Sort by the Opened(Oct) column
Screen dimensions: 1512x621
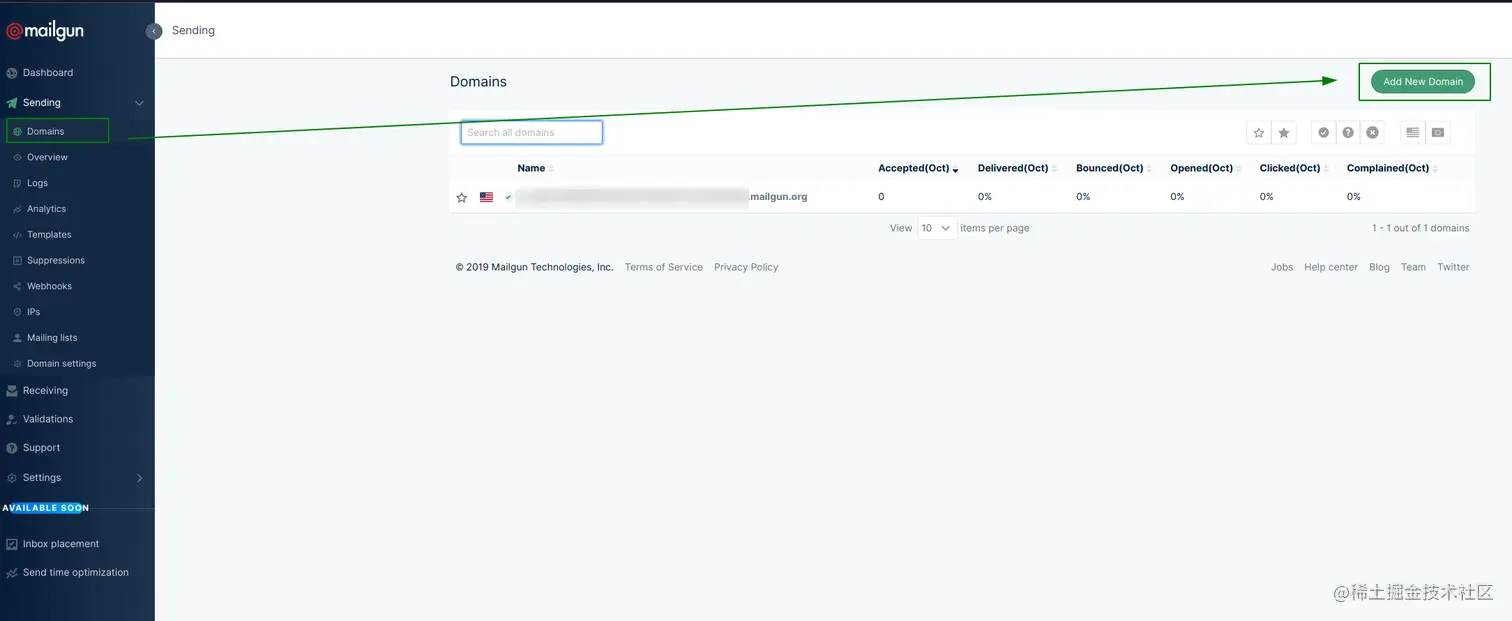coord(1205,168)
